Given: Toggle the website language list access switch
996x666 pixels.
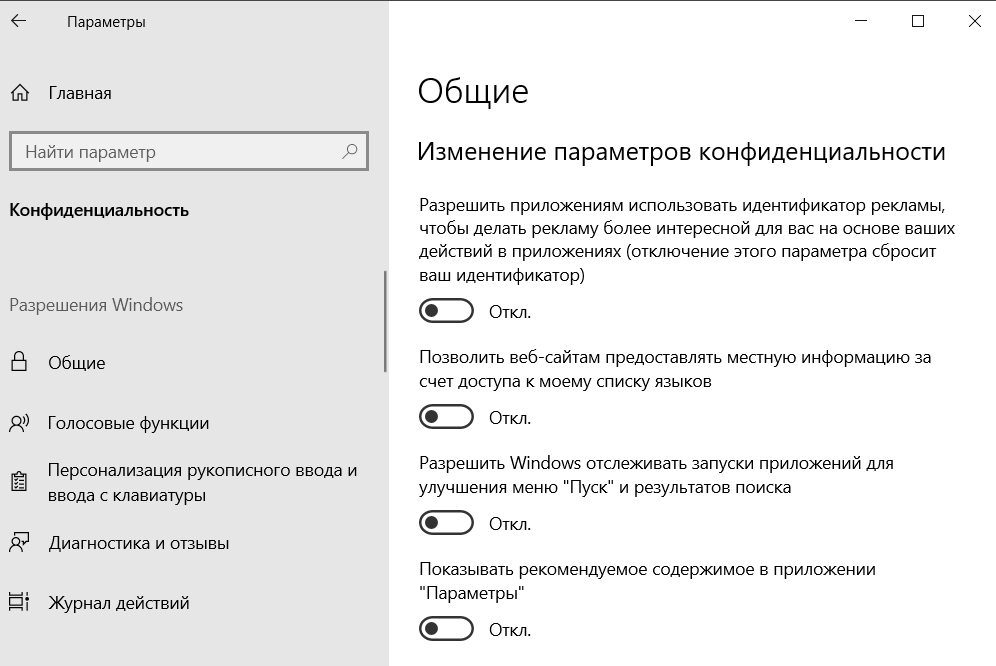Looking at the screenshot, I should [446, 417].
